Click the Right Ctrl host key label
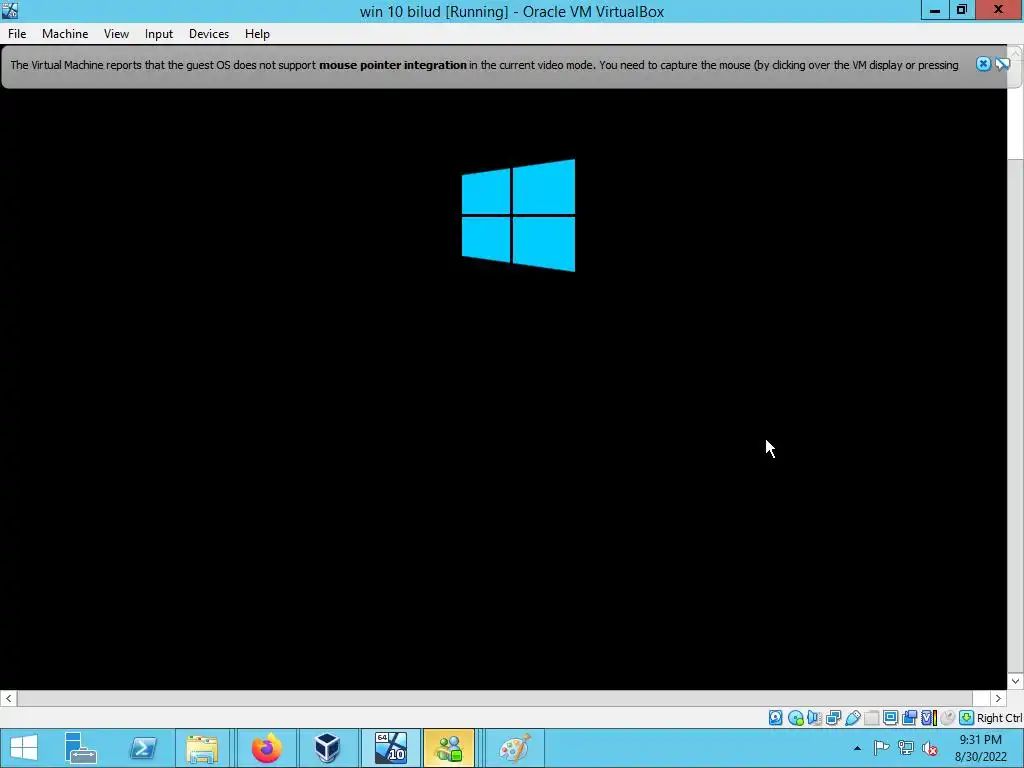Screen dimensions: 1024x768 (1000, 718)
